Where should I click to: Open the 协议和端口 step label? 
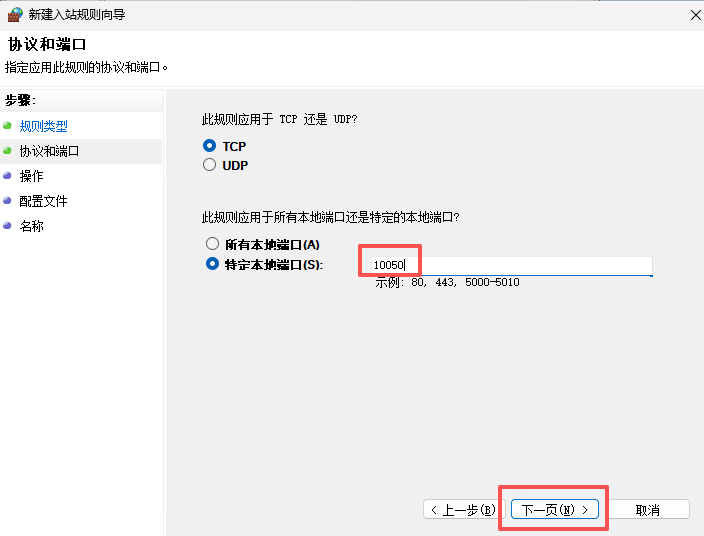(49, 151)
